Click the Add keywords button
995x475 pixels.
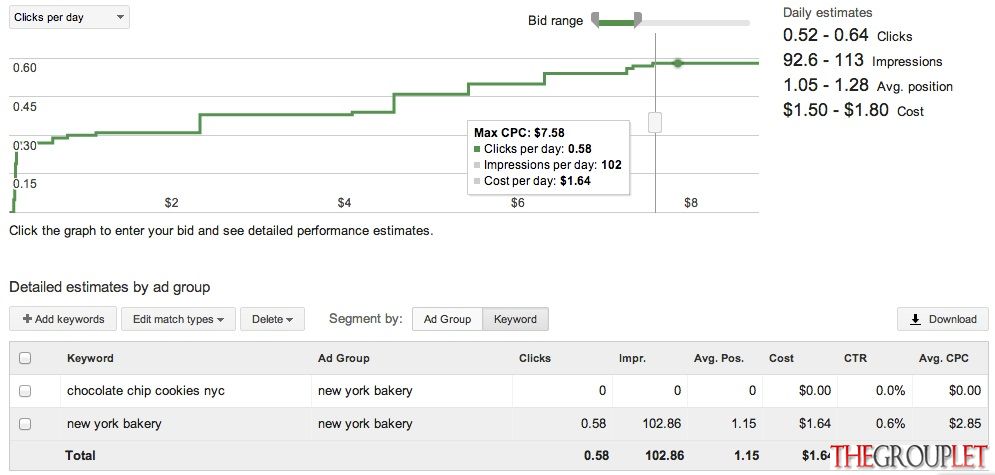[63, 319]
